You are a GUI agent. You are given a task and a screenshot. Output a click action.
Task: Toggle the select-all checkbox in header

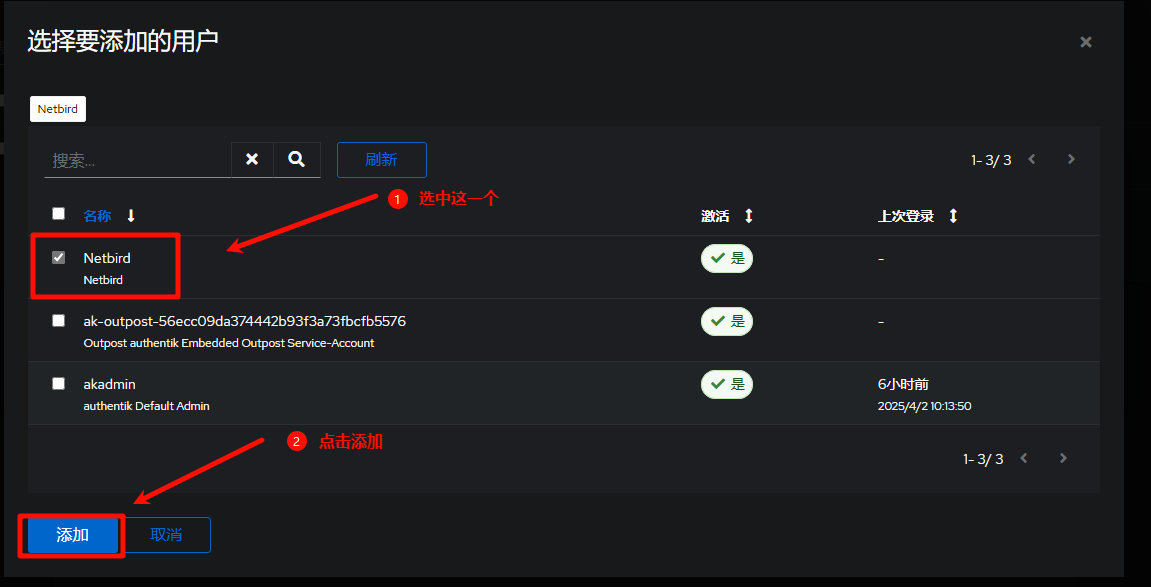point(59,214)
